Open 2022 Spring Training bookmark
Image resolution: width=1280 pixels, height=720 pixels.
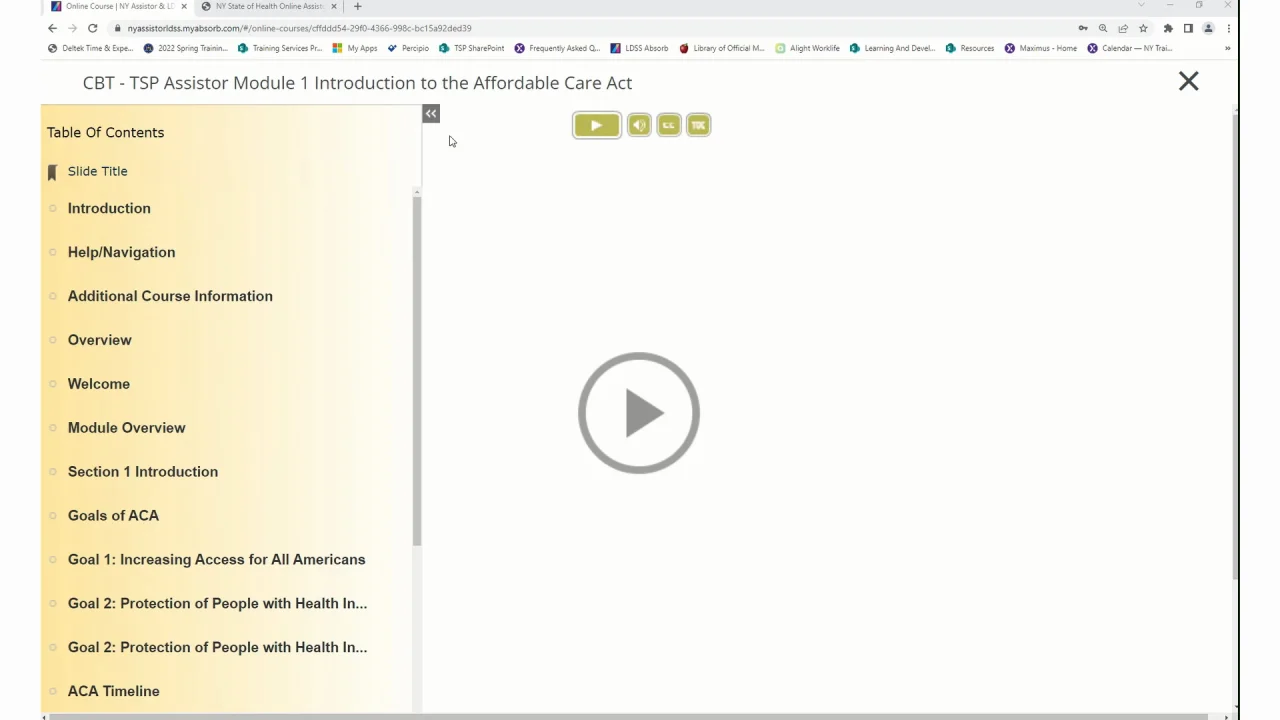pos(186,48)
